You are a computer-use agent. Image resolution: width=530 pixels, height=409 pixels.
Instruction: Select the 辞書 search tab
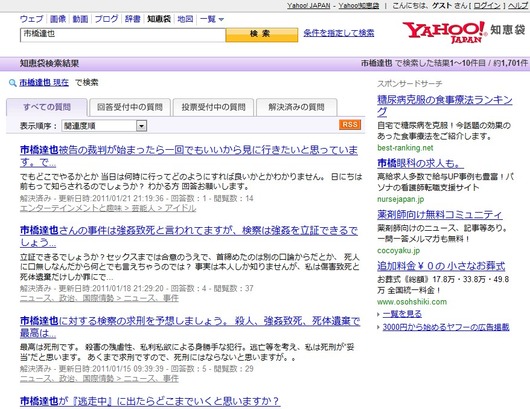coord(132,19)
